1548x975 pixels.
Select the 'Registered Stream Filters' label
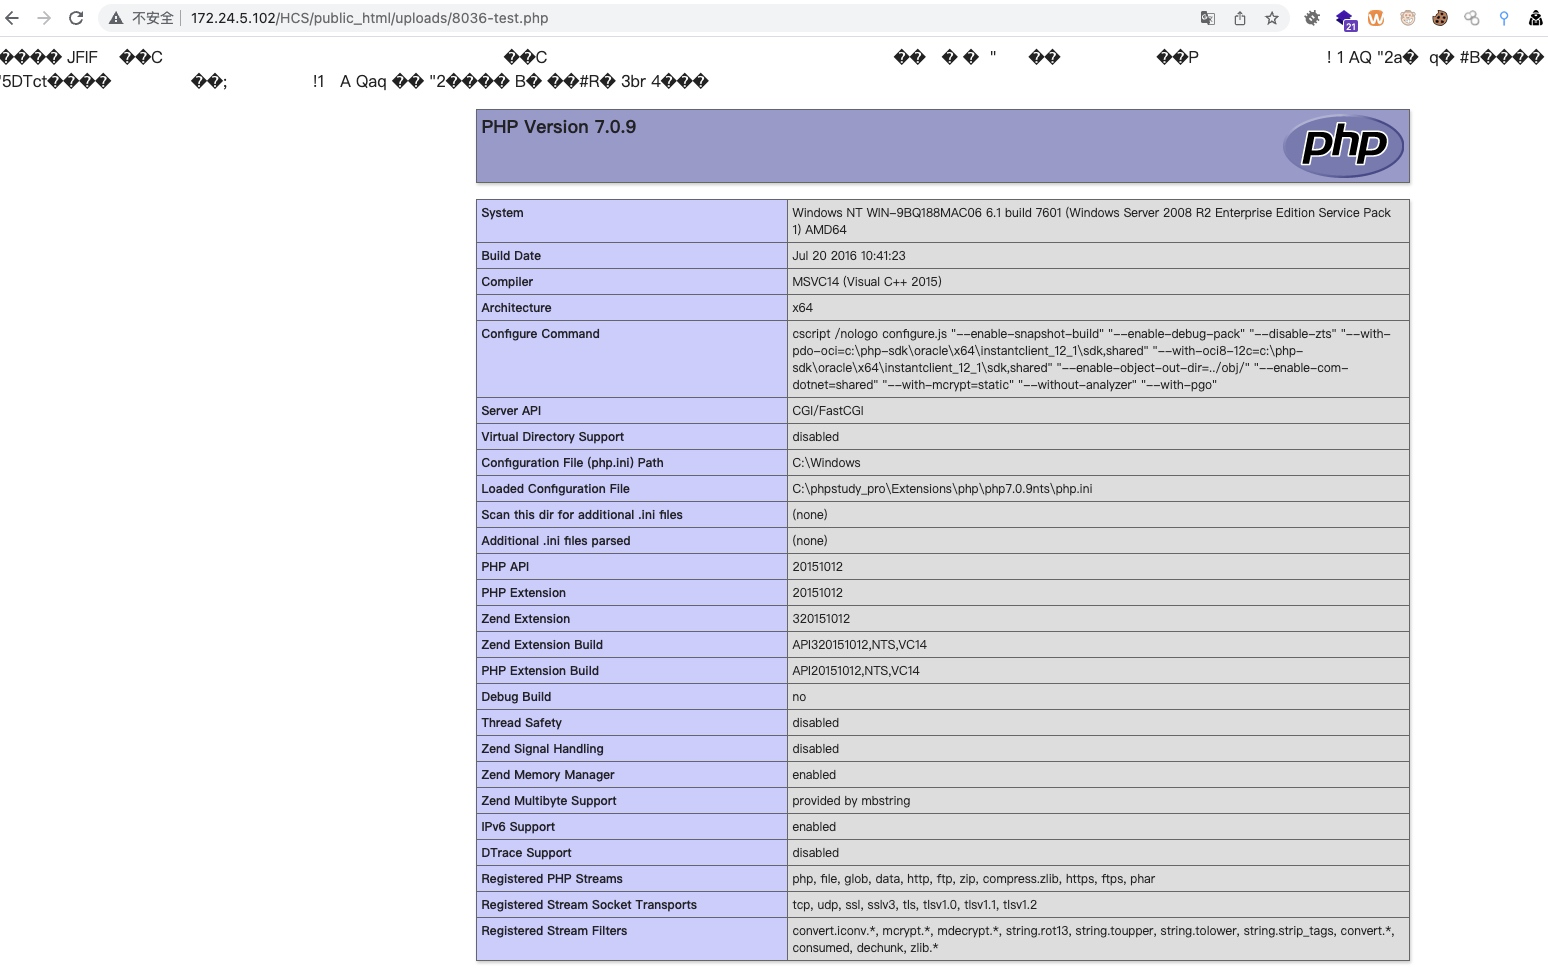554,931
